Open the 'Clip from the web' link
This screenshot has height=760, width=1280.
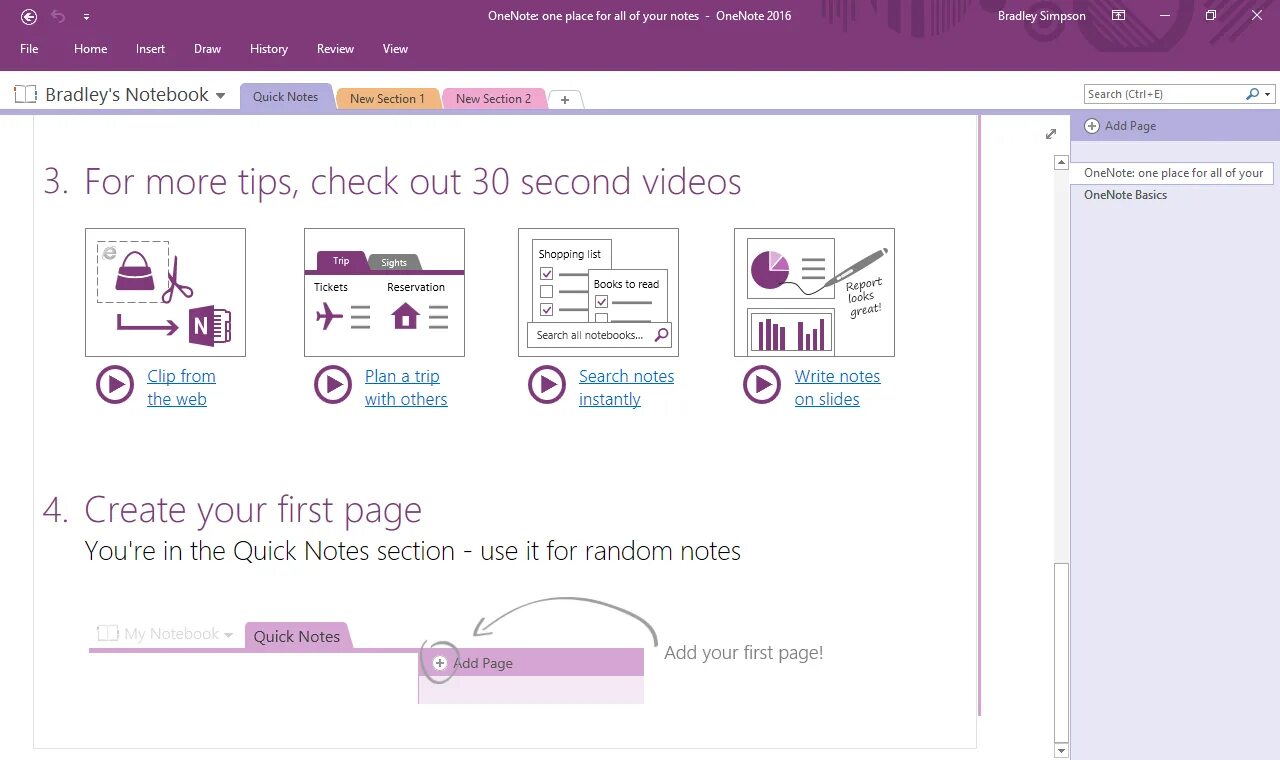(x=181, y=387)
